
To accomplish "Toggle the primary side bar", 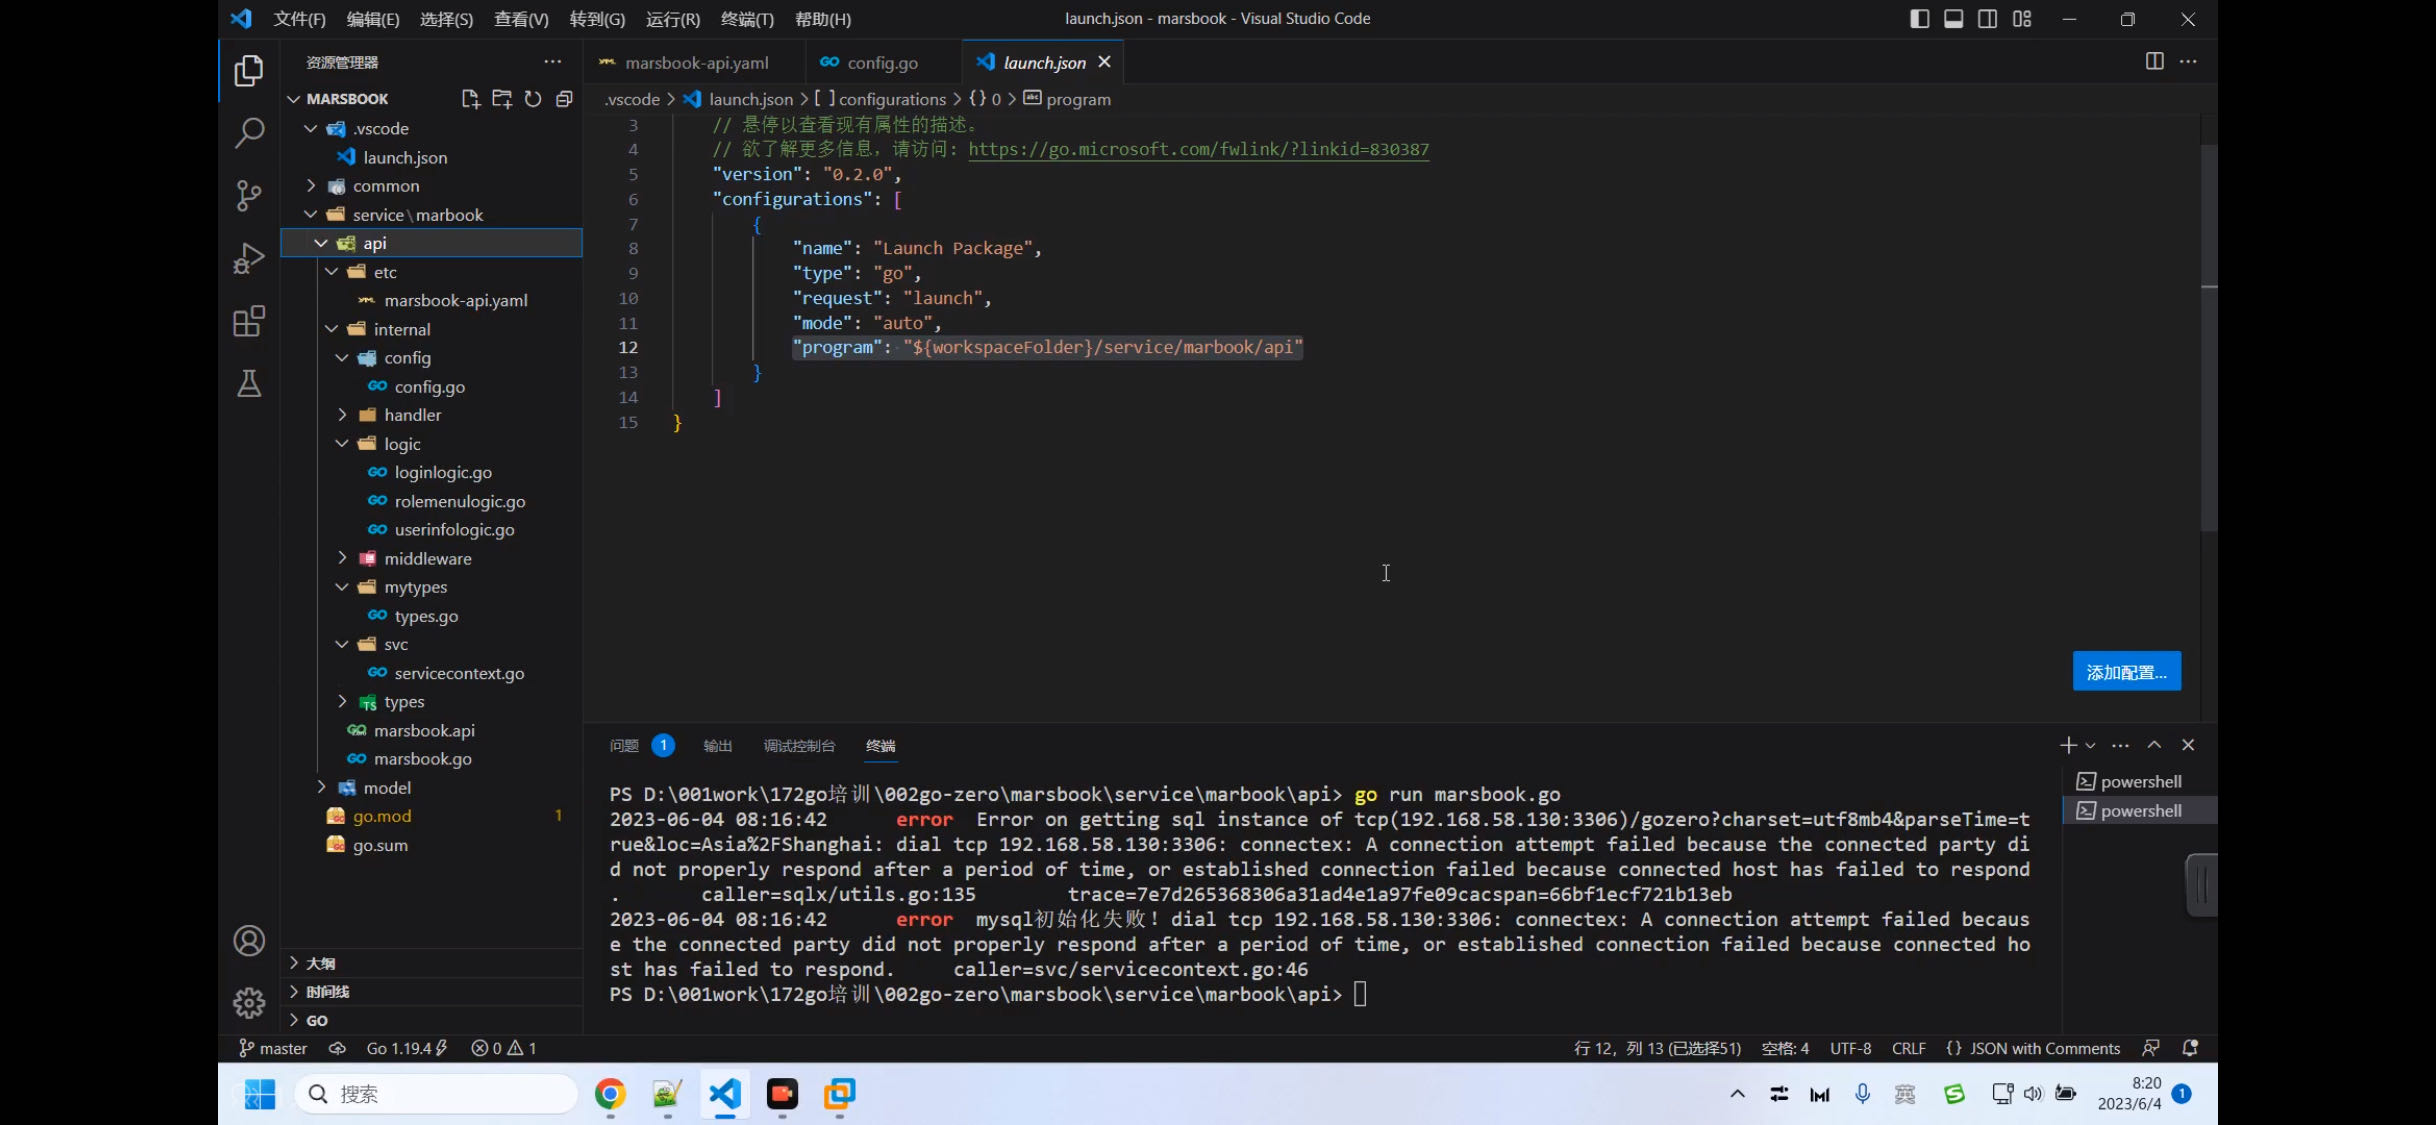I will (1919, 19).
